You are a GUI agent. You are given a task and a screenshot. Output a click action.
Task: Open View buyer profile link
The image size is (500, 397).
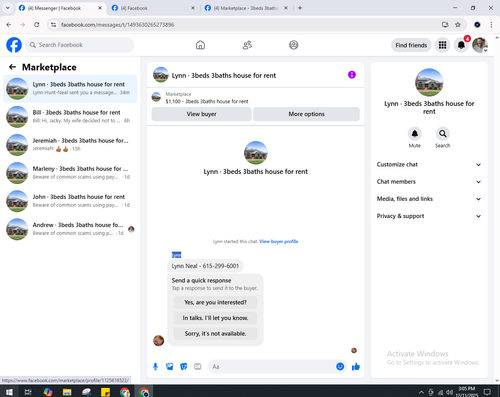point(279,241)
